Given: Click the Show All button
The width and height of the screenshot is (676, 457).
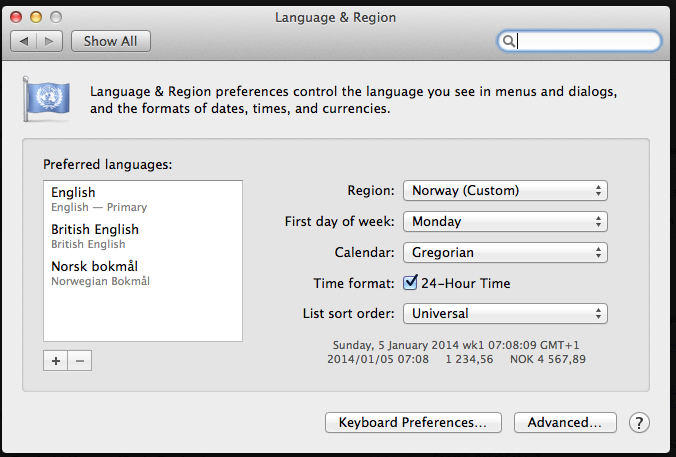Looking at the screenshot, I should (111, 41).
